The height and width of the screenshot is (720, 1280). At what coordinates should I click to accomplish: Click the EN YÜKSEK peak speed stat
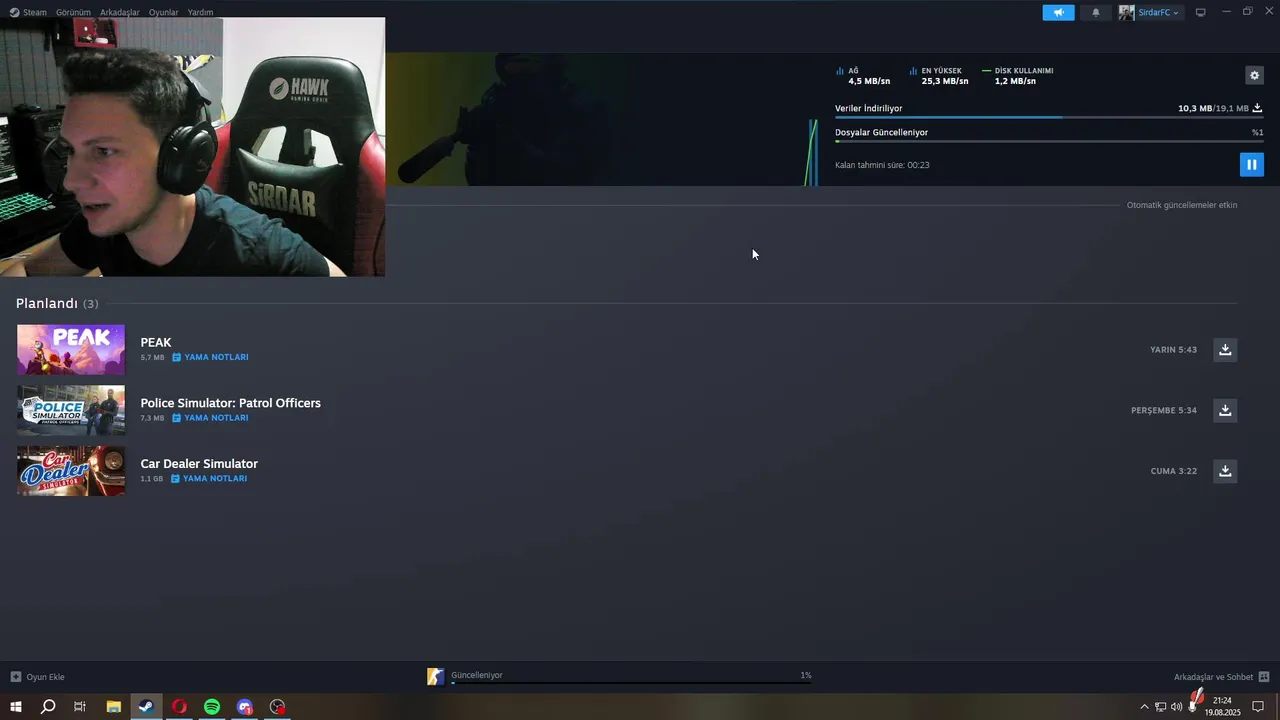938,76
